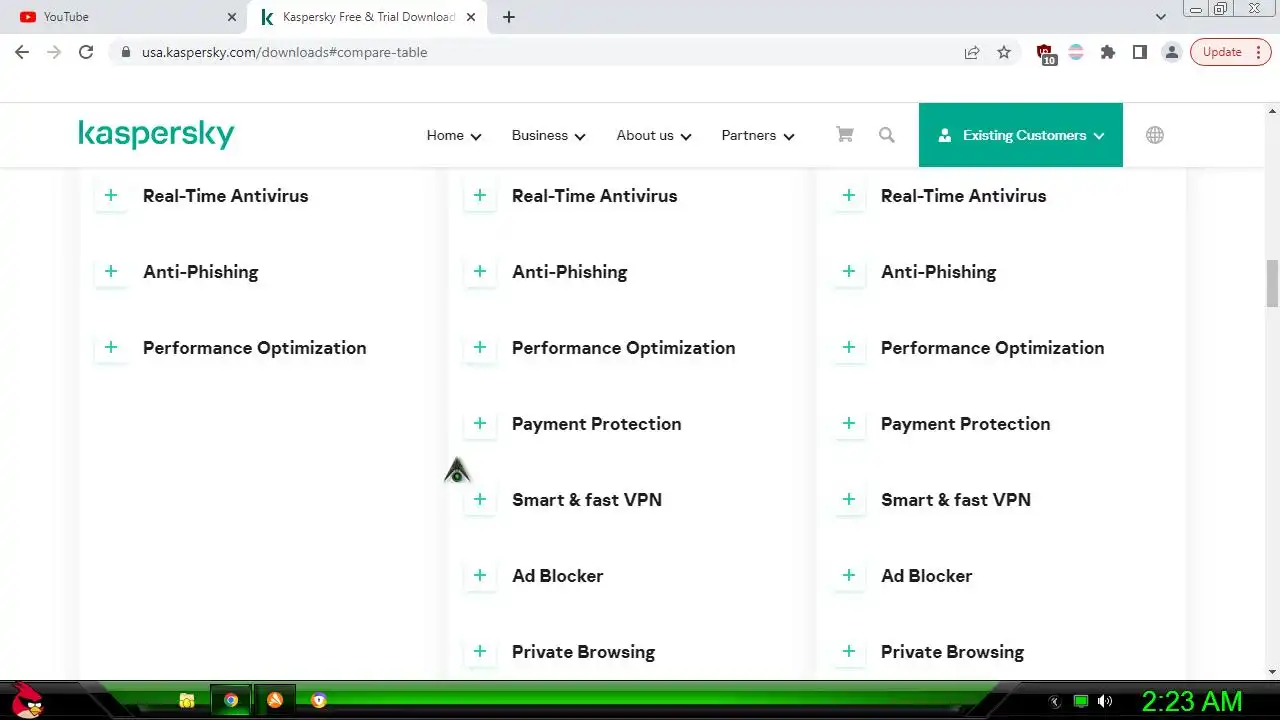Select the Kaspersky Free & Trial tab
This screenshot has width=1280, height=720.
pos(369,17)
